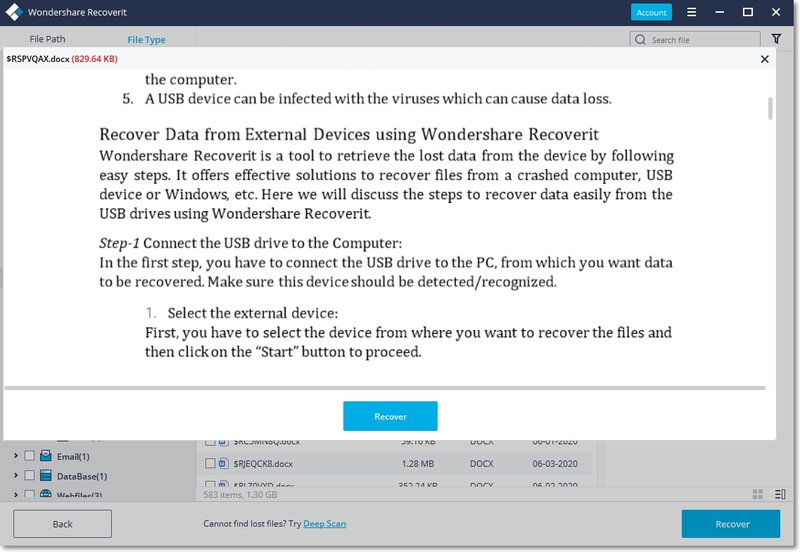Click the 'Recover Data from External Devices' heading
The width and height of the screenshot is (800, 552).
[349, 134]
